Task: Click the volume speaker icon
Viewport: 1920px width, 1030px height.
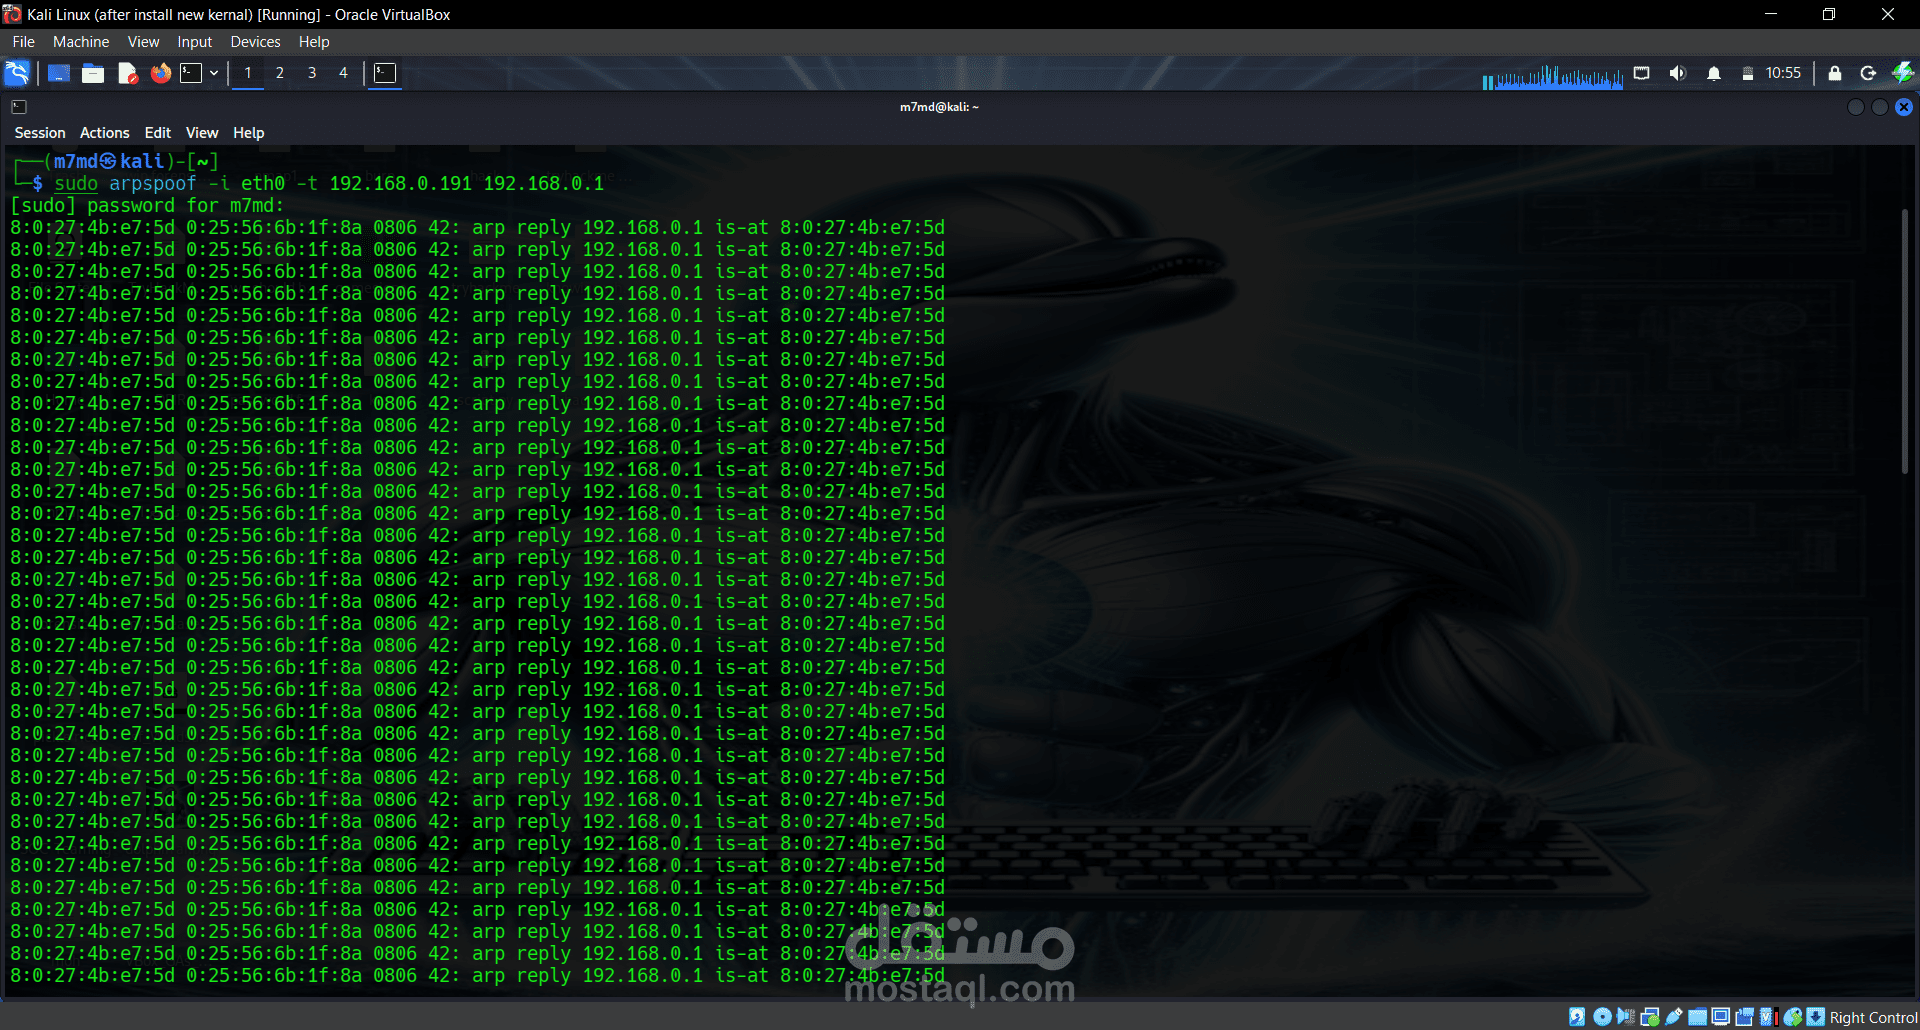Action: point(1678,73)
